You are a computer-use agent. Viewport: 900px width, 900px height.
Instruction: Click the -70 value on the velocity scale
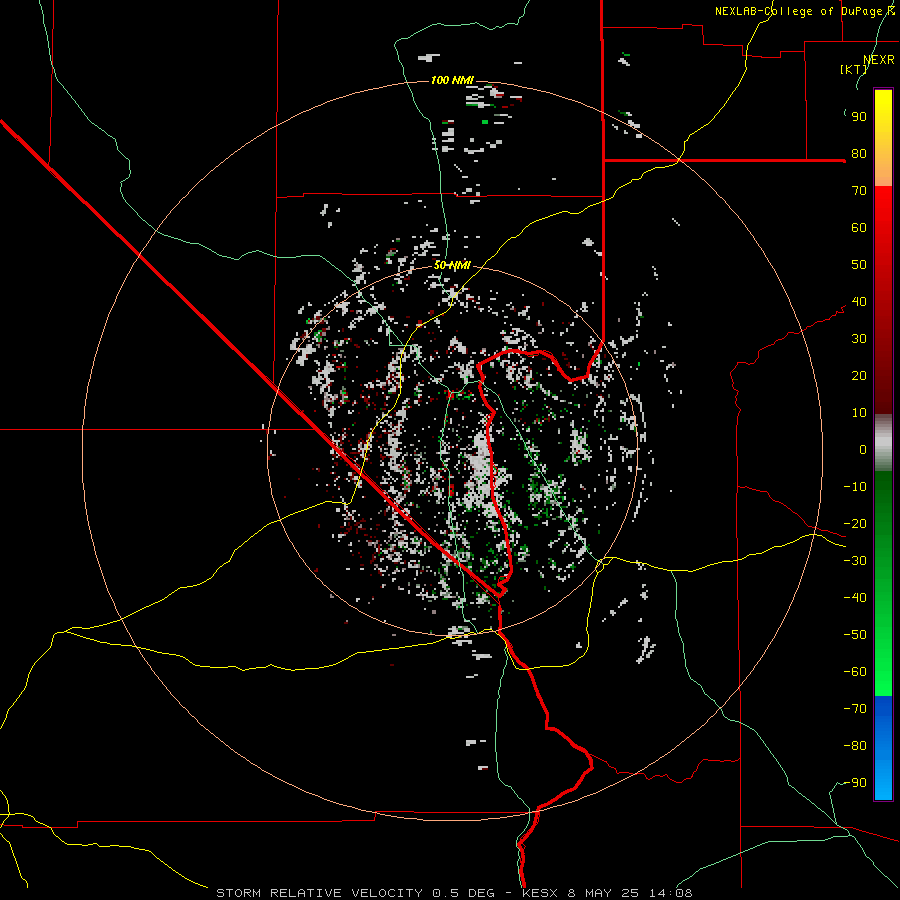855,709
